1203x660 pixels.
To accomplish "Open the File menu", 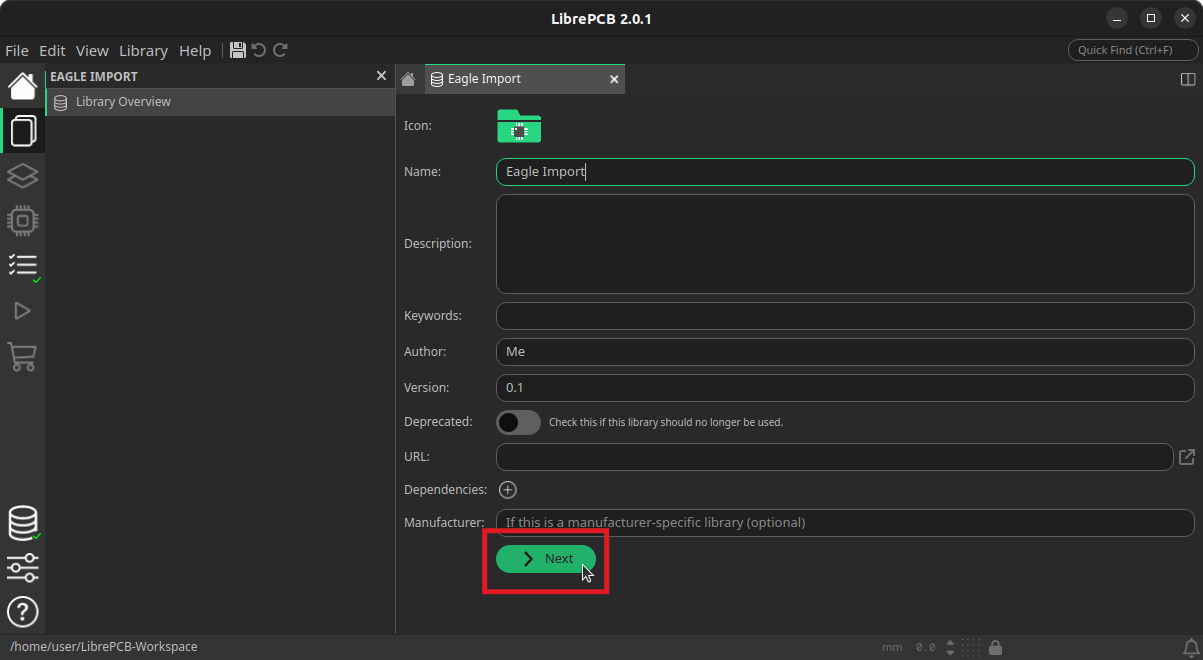I will [x=17, y=50].
